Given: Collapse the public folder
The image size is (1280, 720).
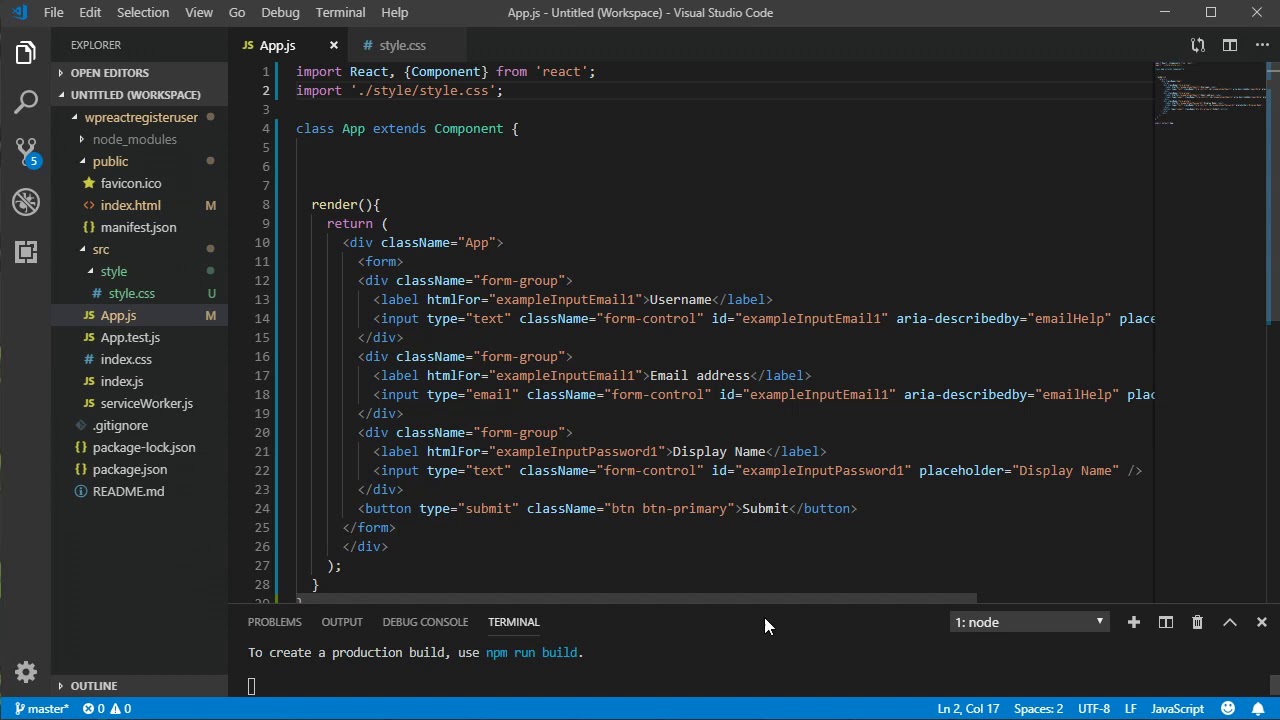Looking at the screenshot, I should click(110, 161).
